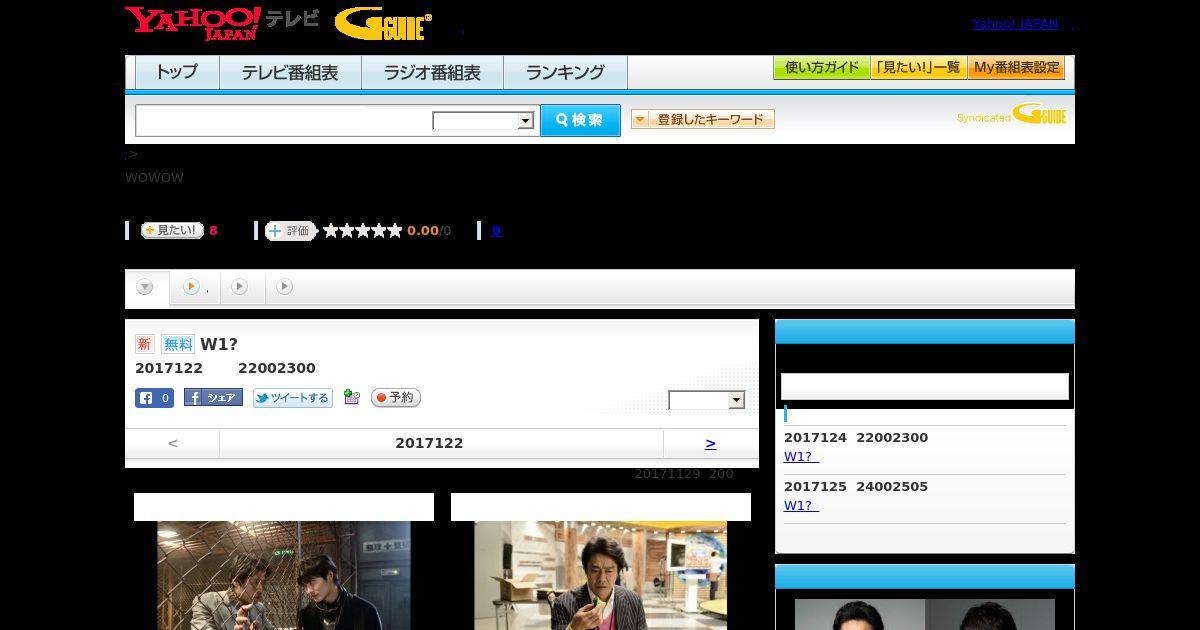Click the 新 new-program badge
Image resolution: width=1200 pixels, height=630 pixels.
pos(145,344)
